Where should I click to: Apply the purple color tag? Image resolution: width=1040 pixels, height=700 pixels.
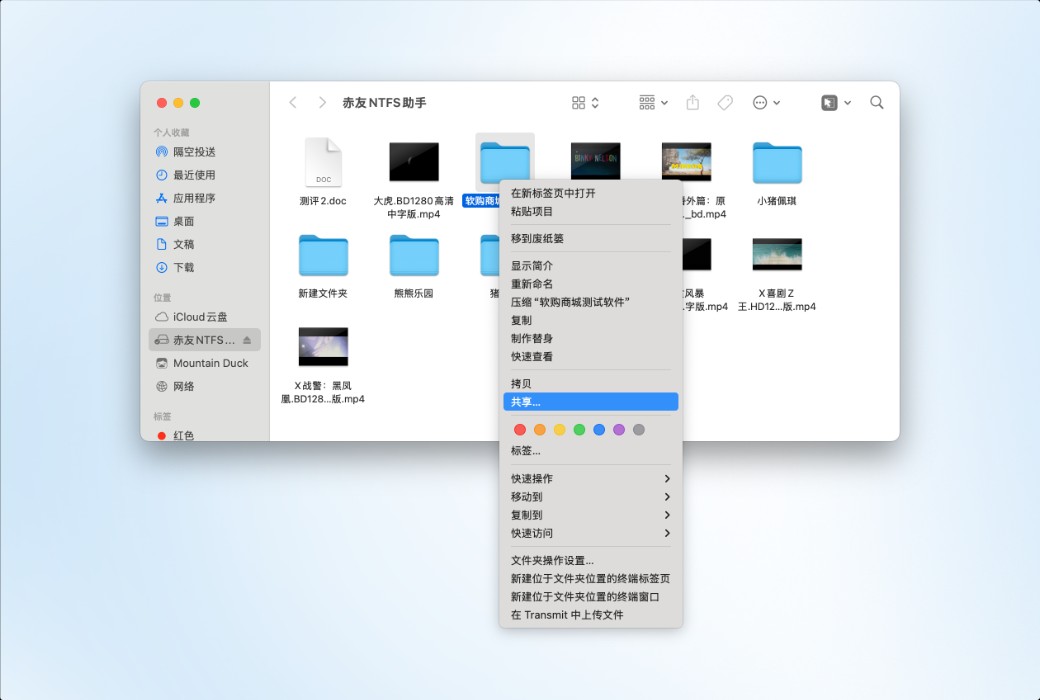point(619,430)
